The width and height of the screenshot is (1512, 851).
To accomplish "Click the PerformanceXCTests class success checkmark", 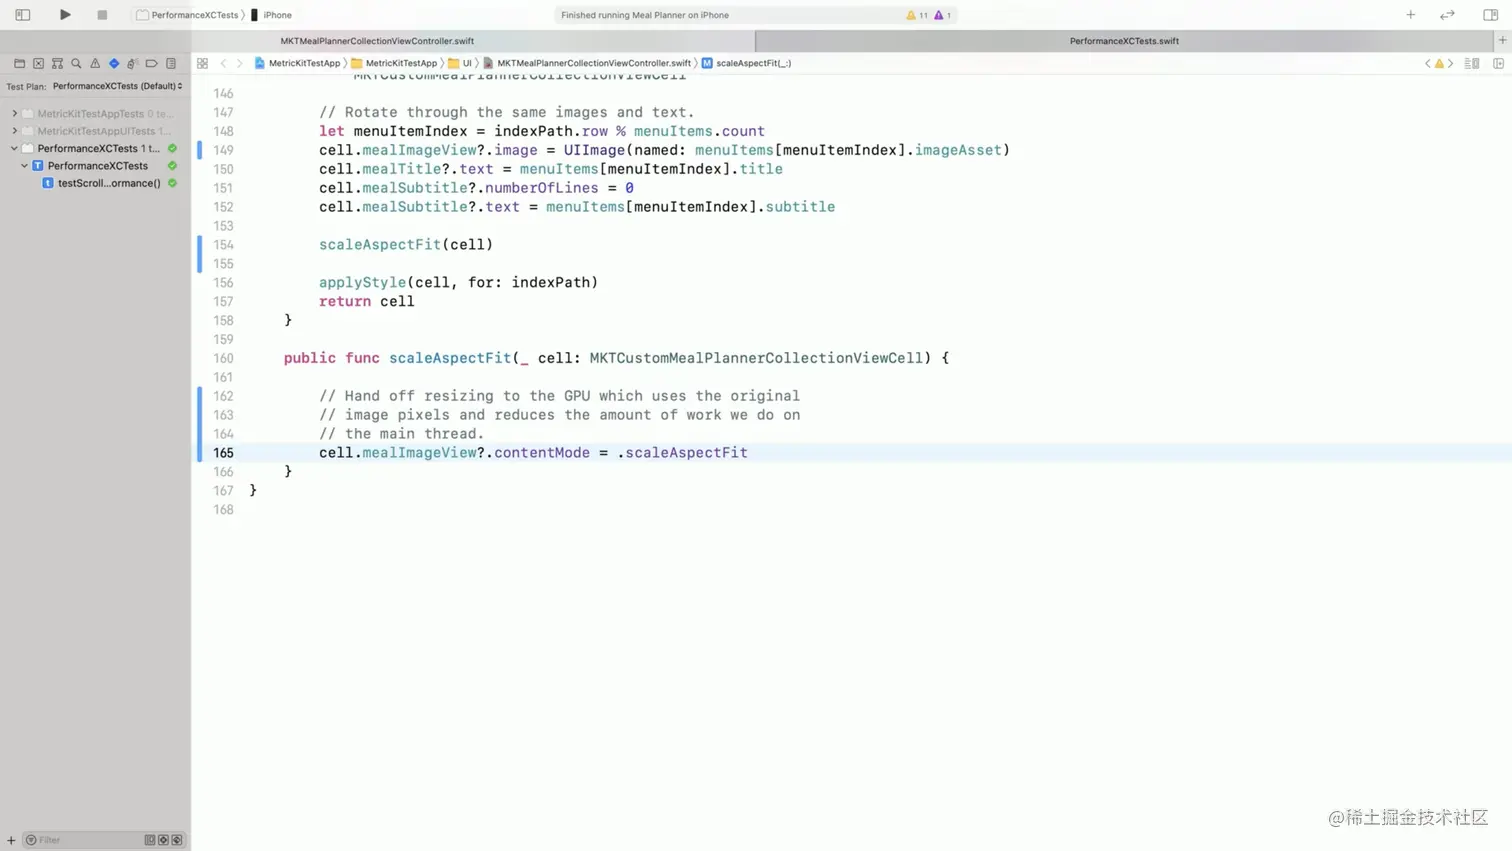I will click(x=173, y=166).
